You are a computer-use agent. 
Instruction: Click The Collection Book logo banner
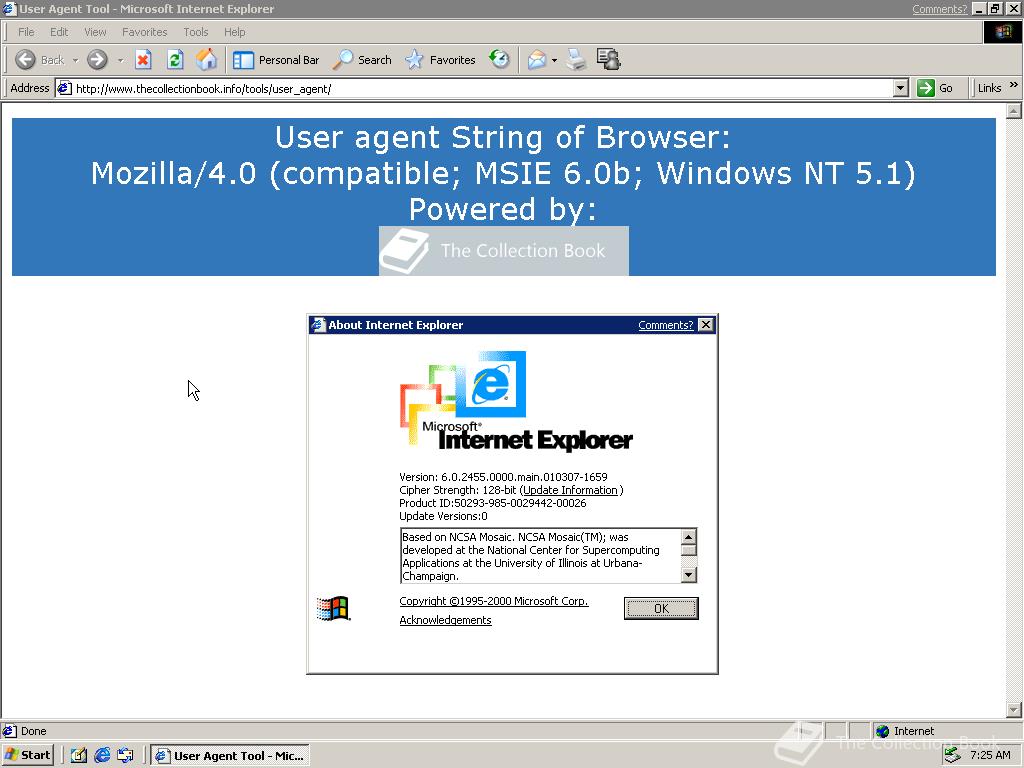click(504, 251)
